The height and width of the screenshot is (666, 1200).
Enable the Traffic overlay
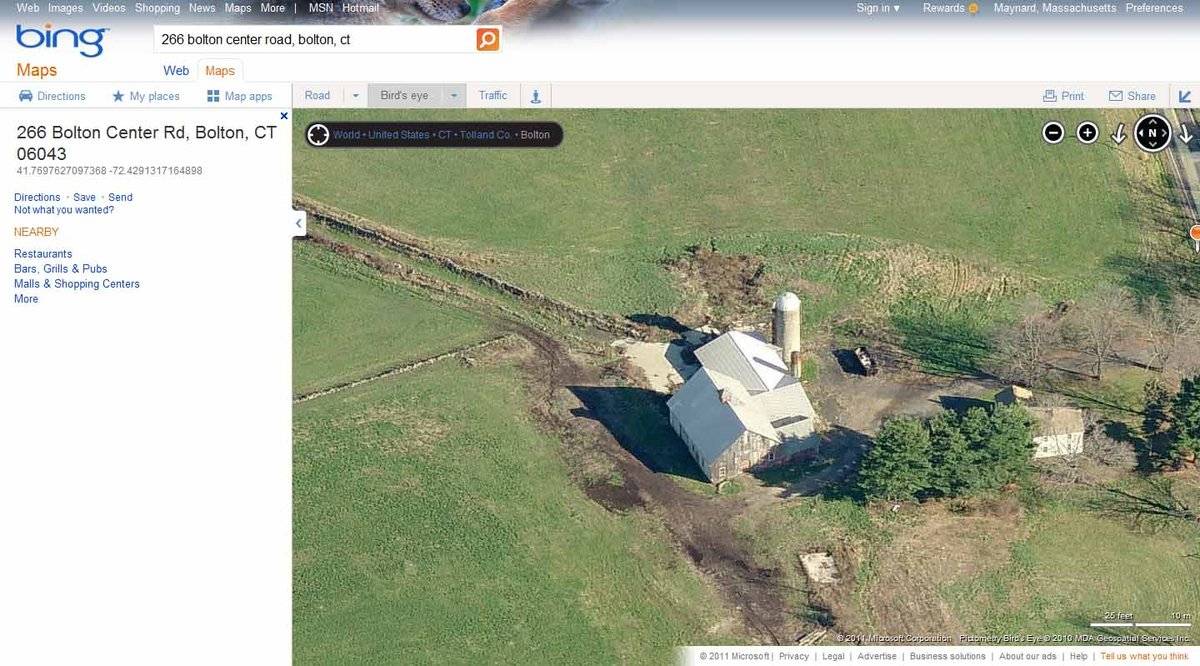[492, 94]
